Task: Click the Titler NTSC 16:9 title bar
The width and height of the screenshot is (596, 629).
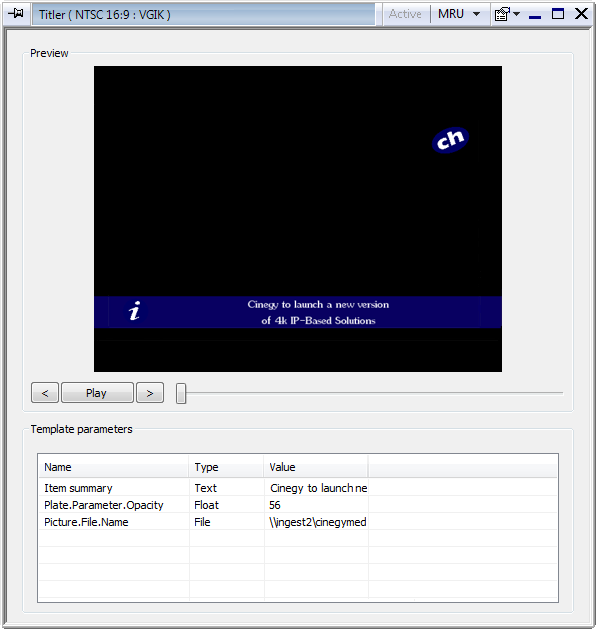Action: point(204,14)
